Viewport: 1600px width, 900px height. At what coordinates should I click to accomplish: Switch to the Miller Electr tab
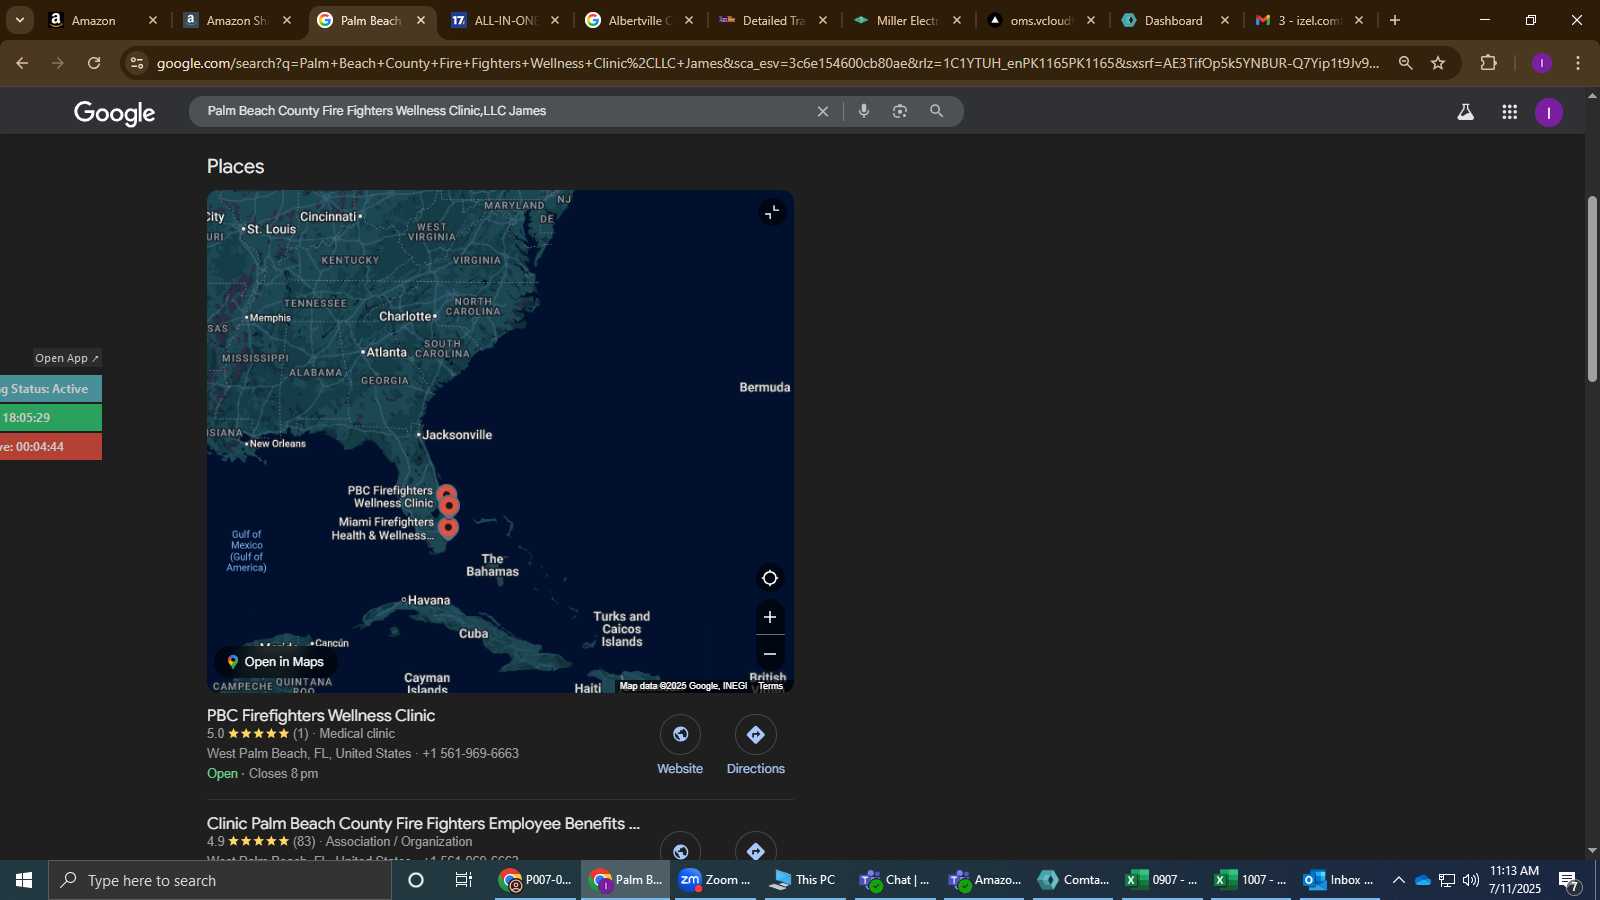907,20
